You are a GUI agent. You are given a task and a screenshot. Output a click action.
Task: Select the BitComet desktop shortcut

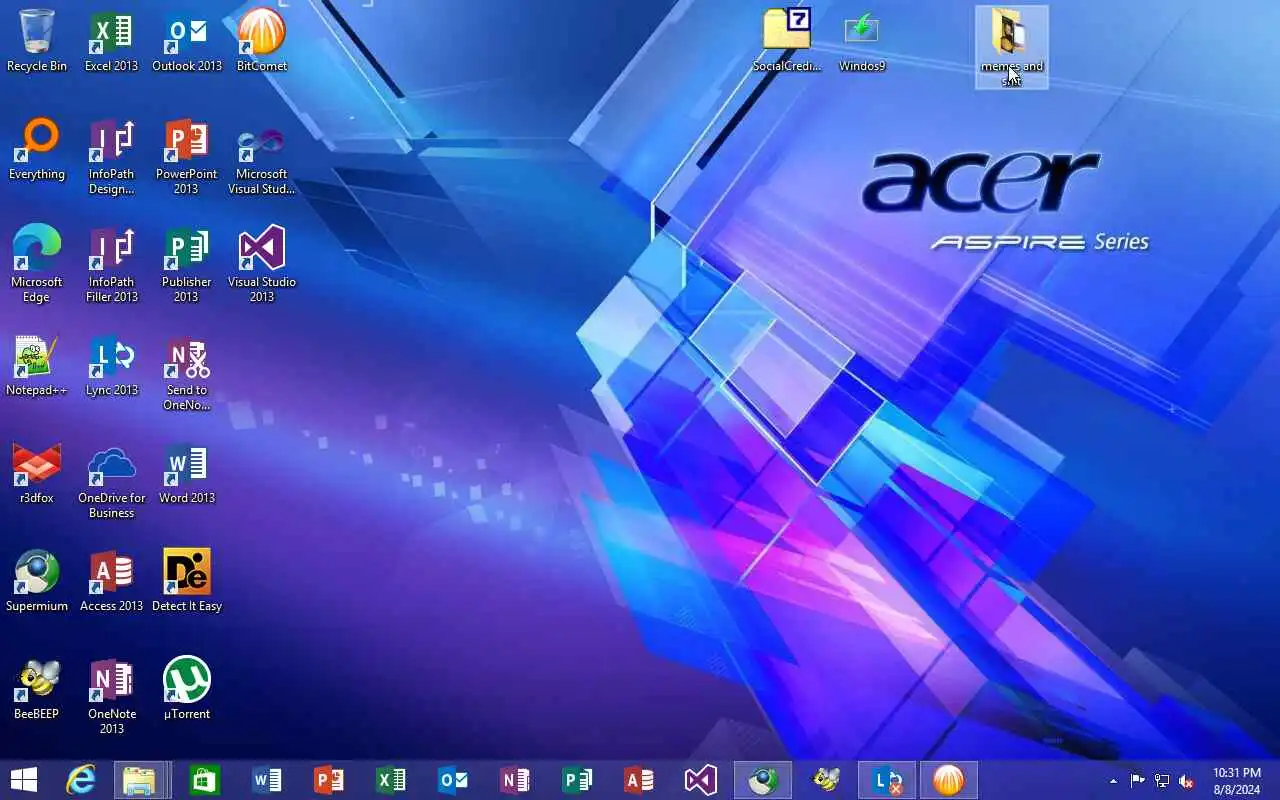[262, 40]
